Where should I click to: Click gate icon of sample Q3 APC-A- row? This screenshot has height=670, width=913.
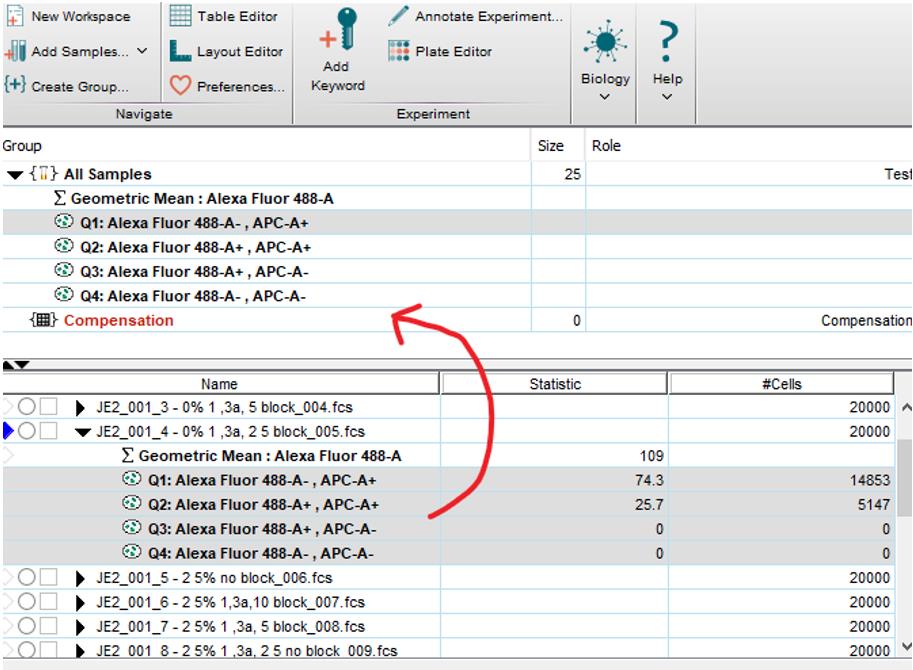pyautogui.click(x=132, y=528)
